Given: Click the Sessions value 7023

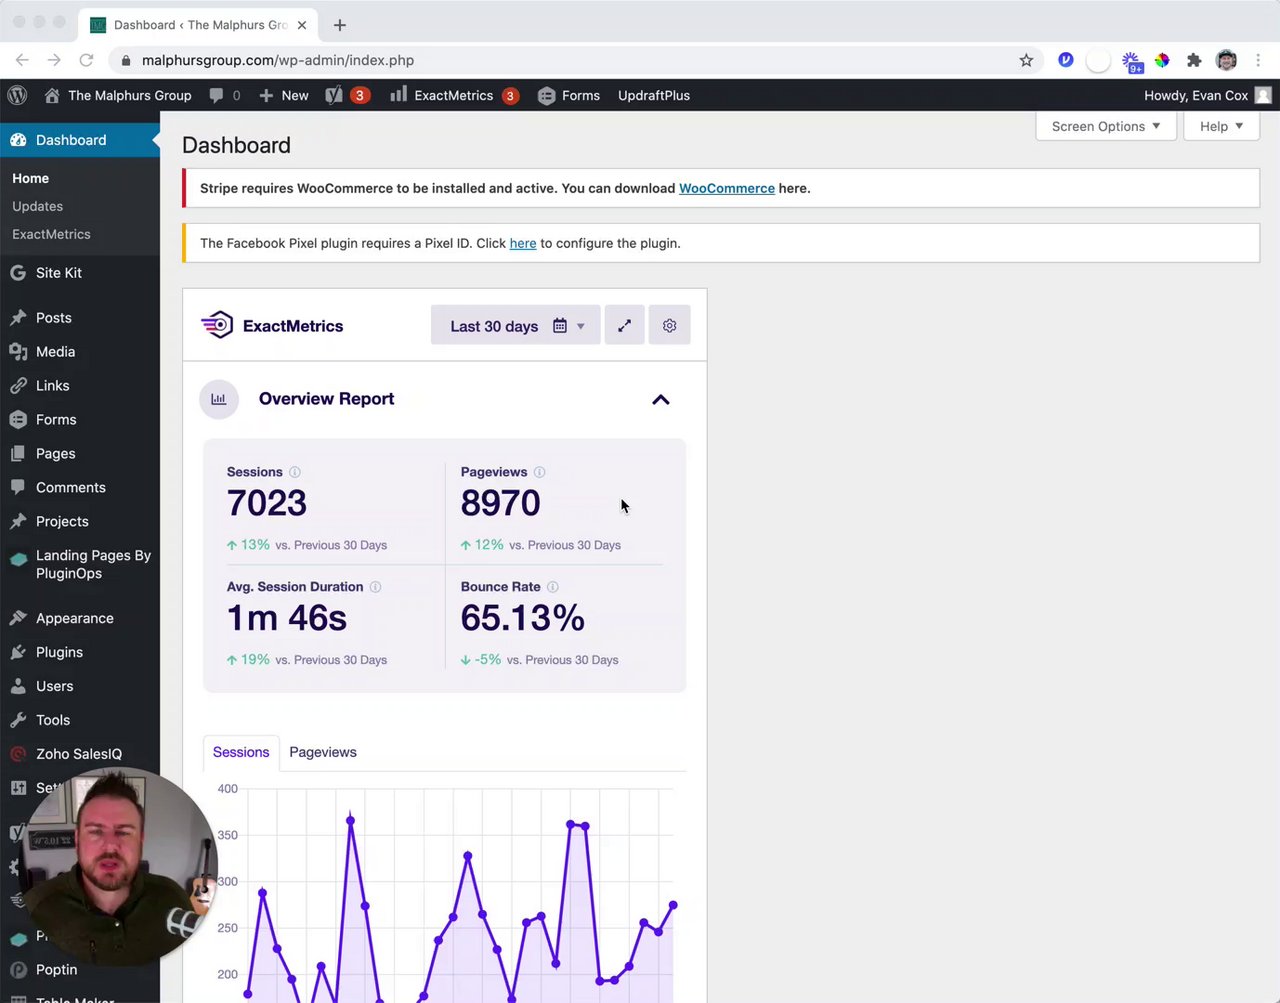Looking at the screenshot, I should (267, 503).
